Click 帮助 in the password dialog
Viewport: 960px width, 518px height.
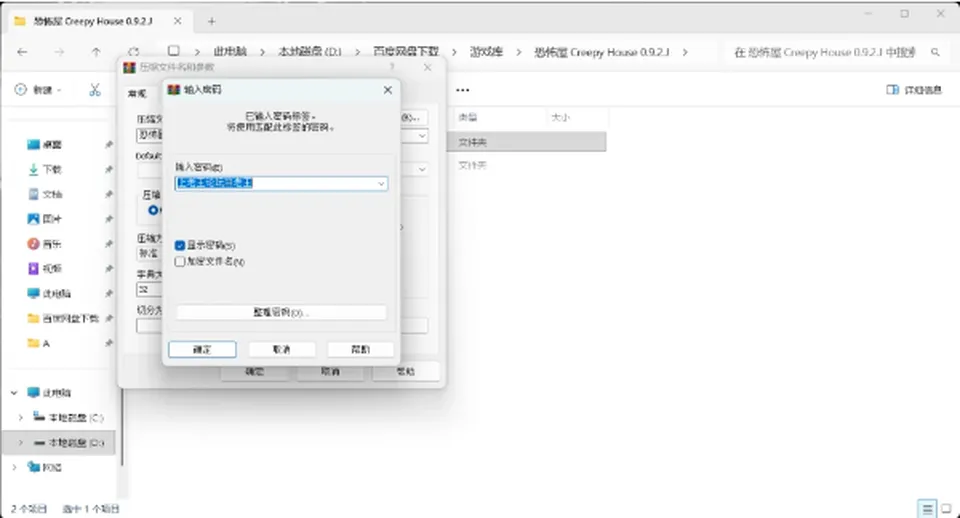361,350
